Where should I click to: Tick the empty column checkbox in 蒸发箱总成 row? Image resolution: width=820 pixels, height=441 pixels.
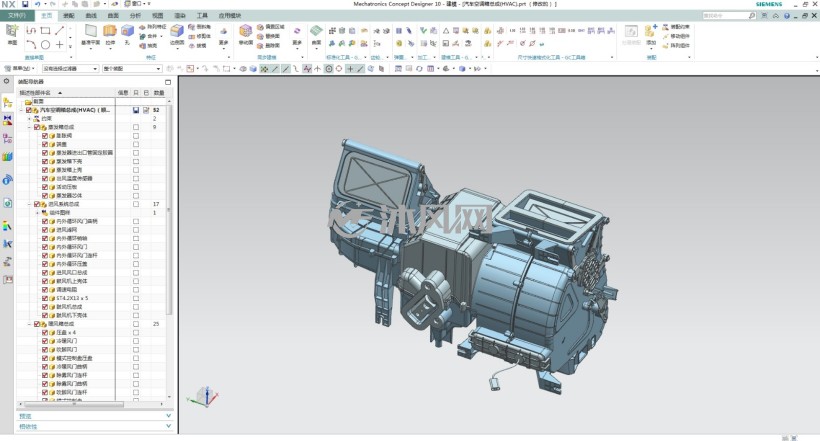(x=136, y=127)
